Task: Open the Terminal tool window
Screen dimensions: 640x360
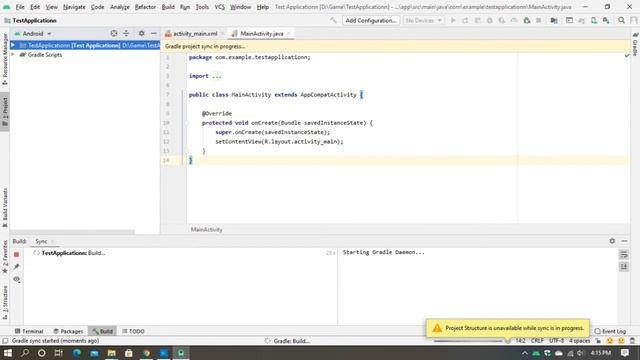Action: pyautogui.click(x=29, y=331)
